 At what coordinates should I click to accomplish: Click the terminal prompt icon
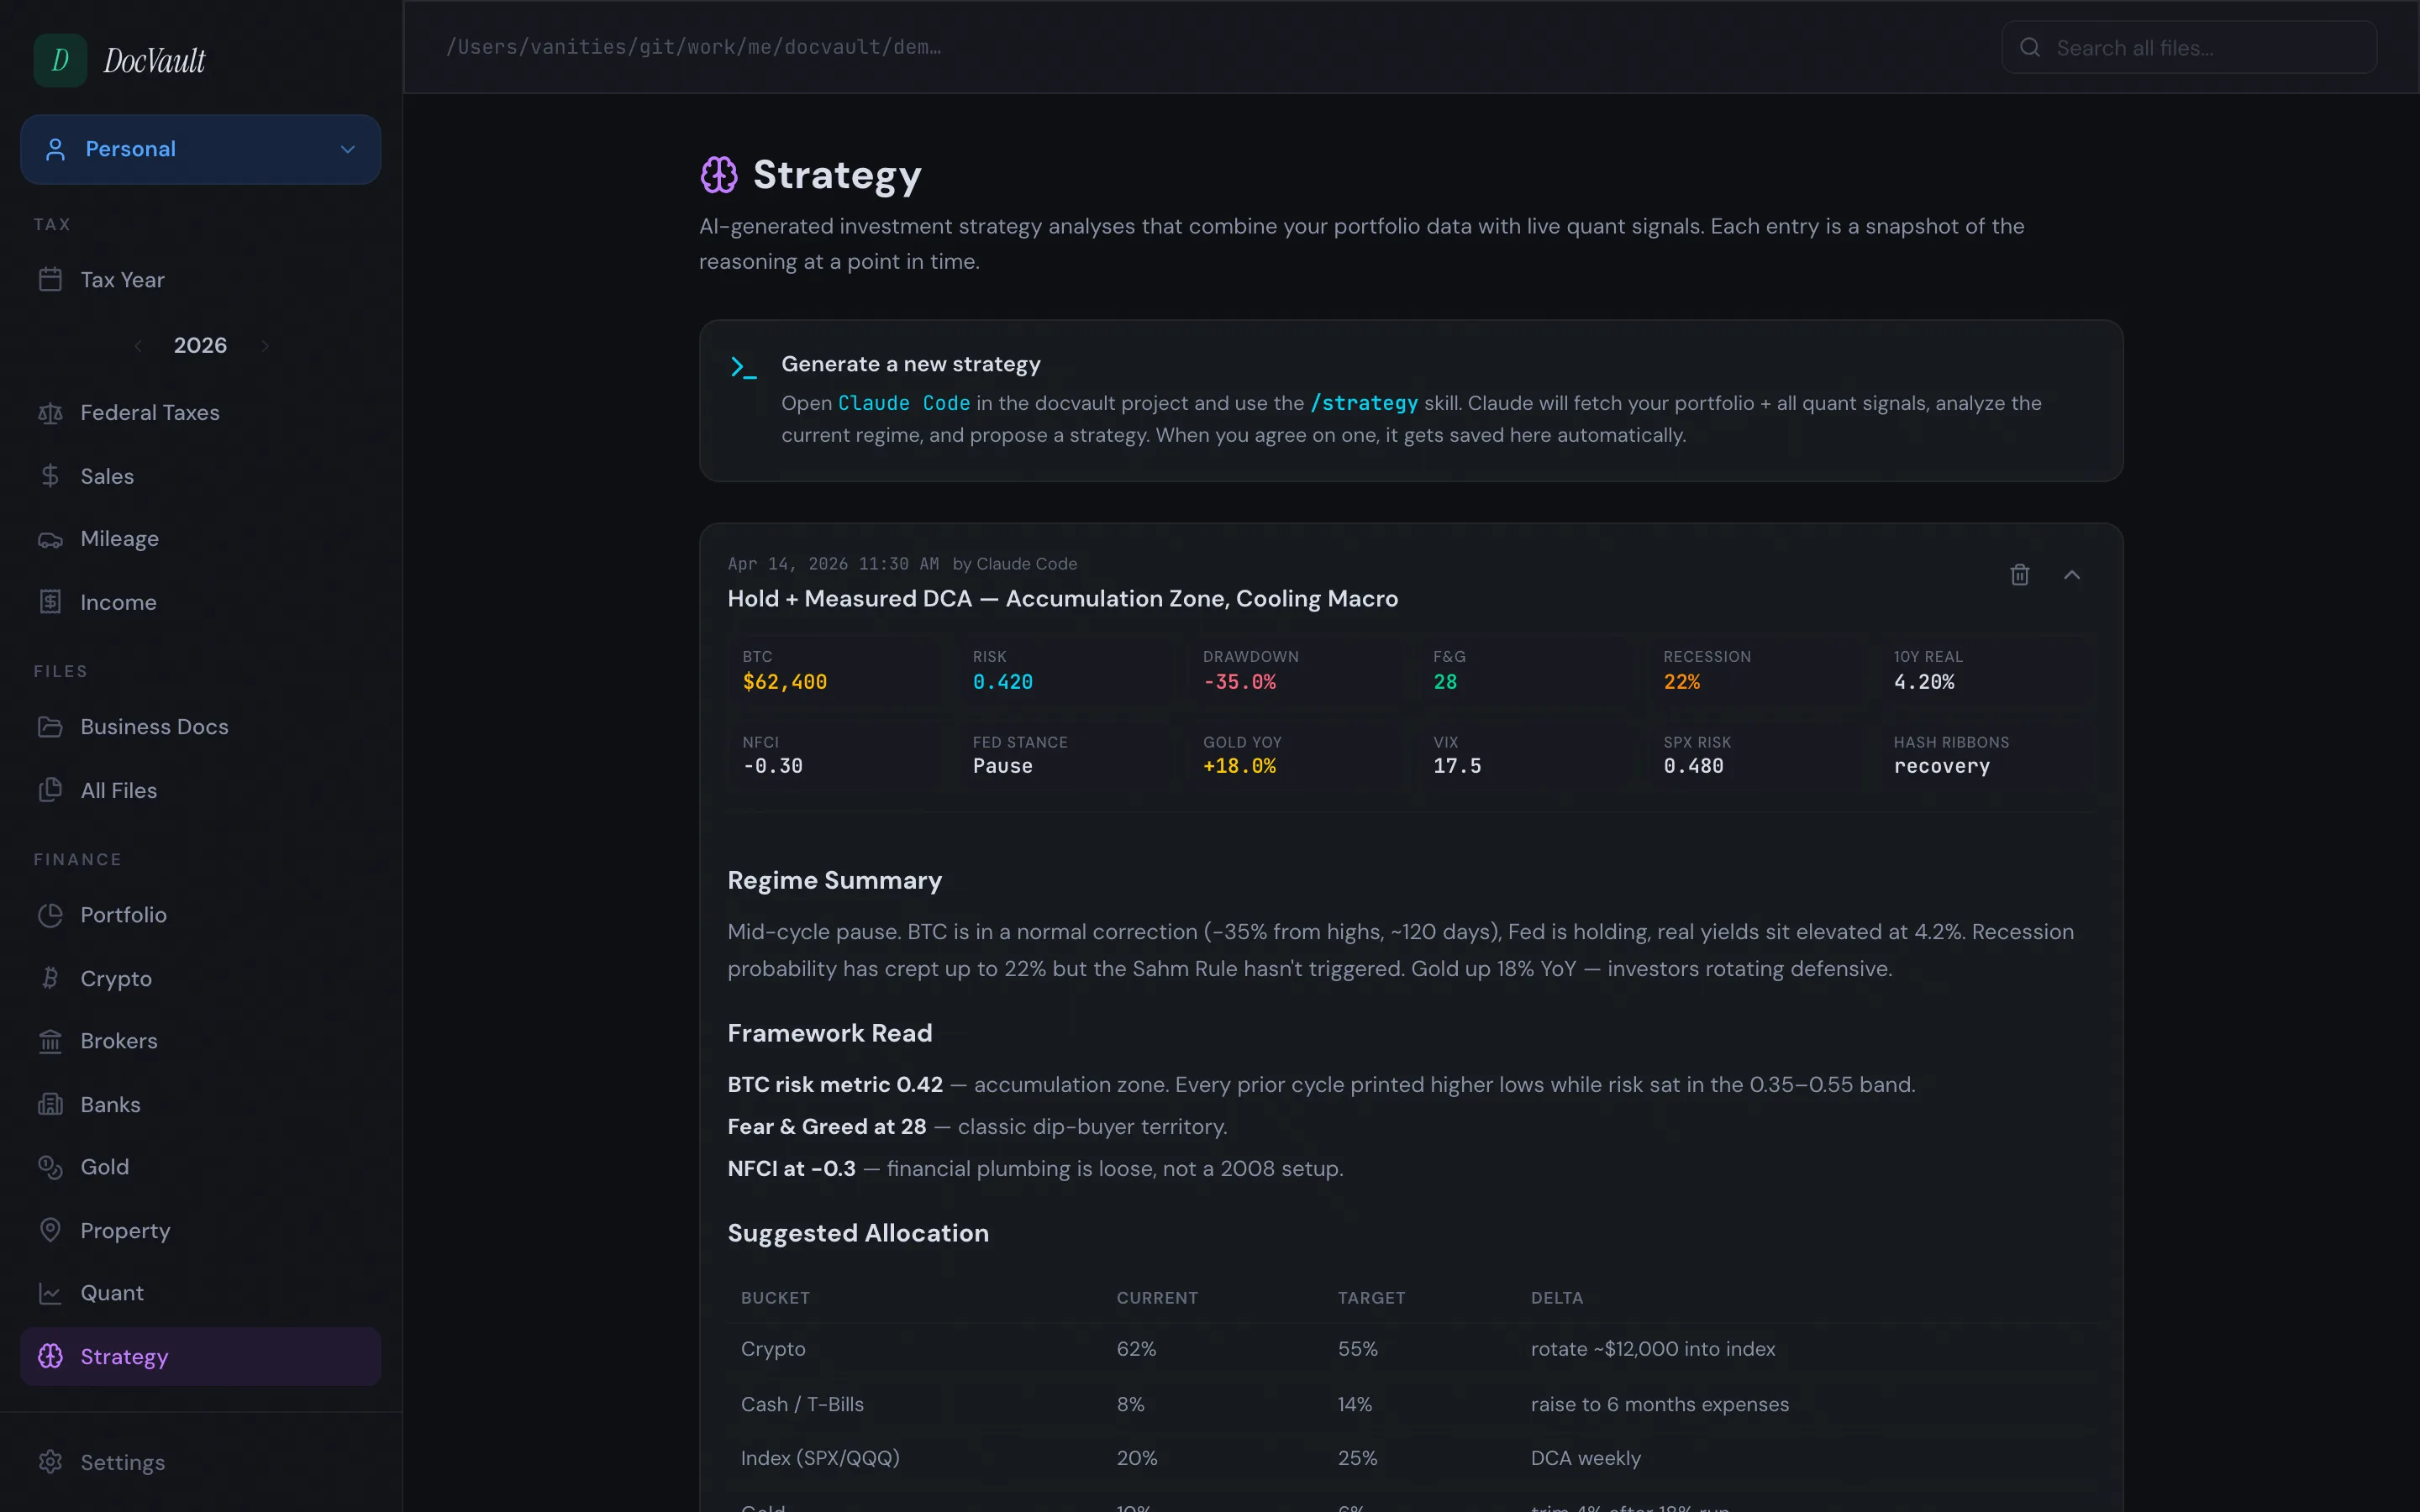tap(743, 367)
